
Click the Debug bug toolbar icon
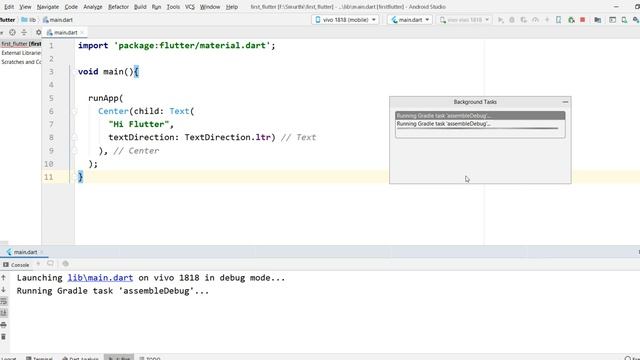point(512,20)
